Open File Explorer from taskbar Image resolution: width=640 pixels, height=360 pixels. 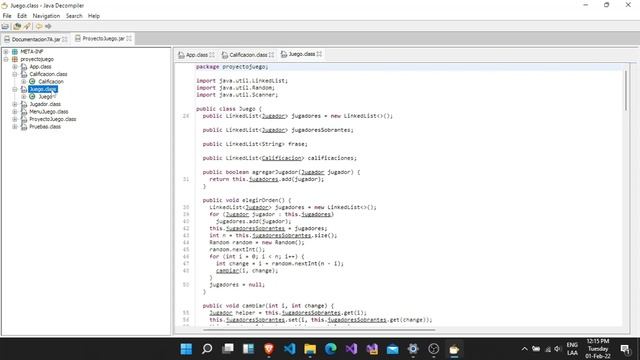point(310,349)
